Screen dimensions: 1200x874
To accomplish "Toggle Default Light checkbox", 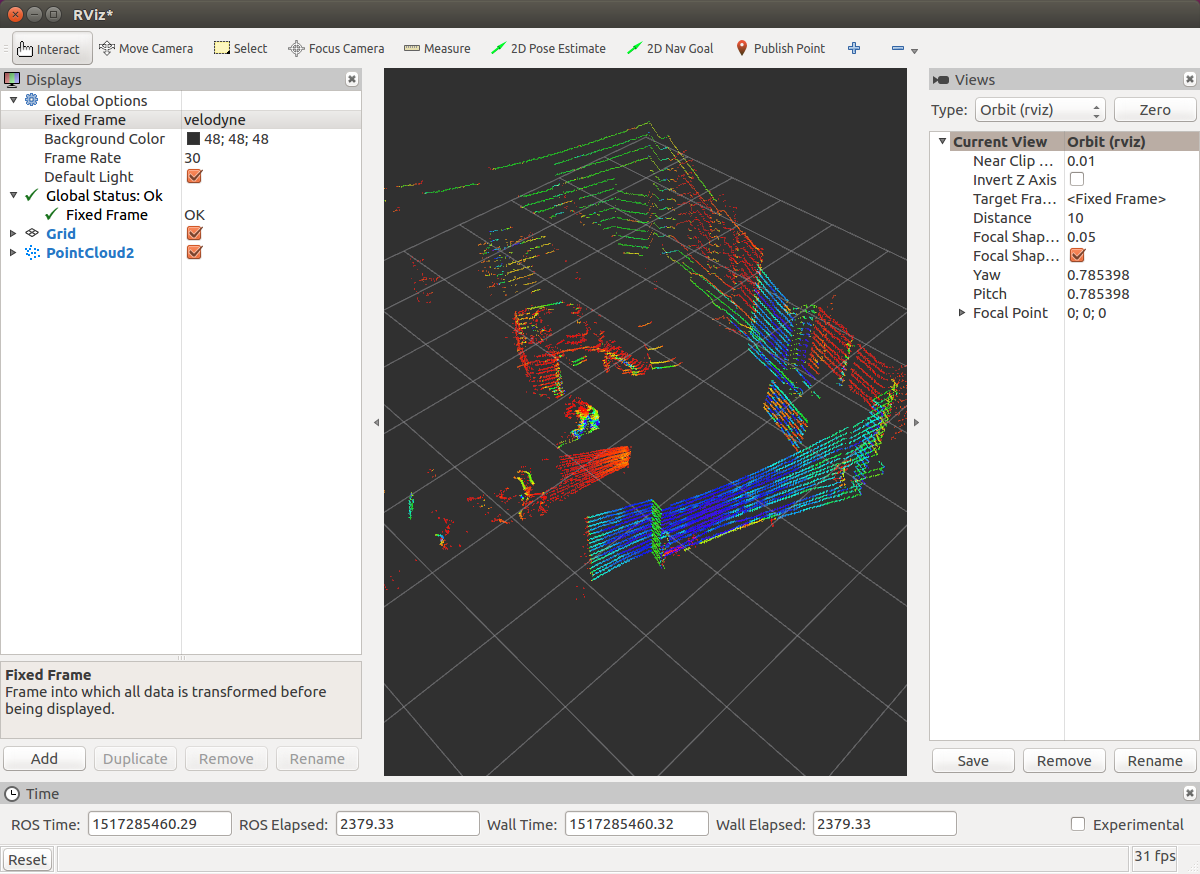I will pyautogui.click(x=194, y=176).
